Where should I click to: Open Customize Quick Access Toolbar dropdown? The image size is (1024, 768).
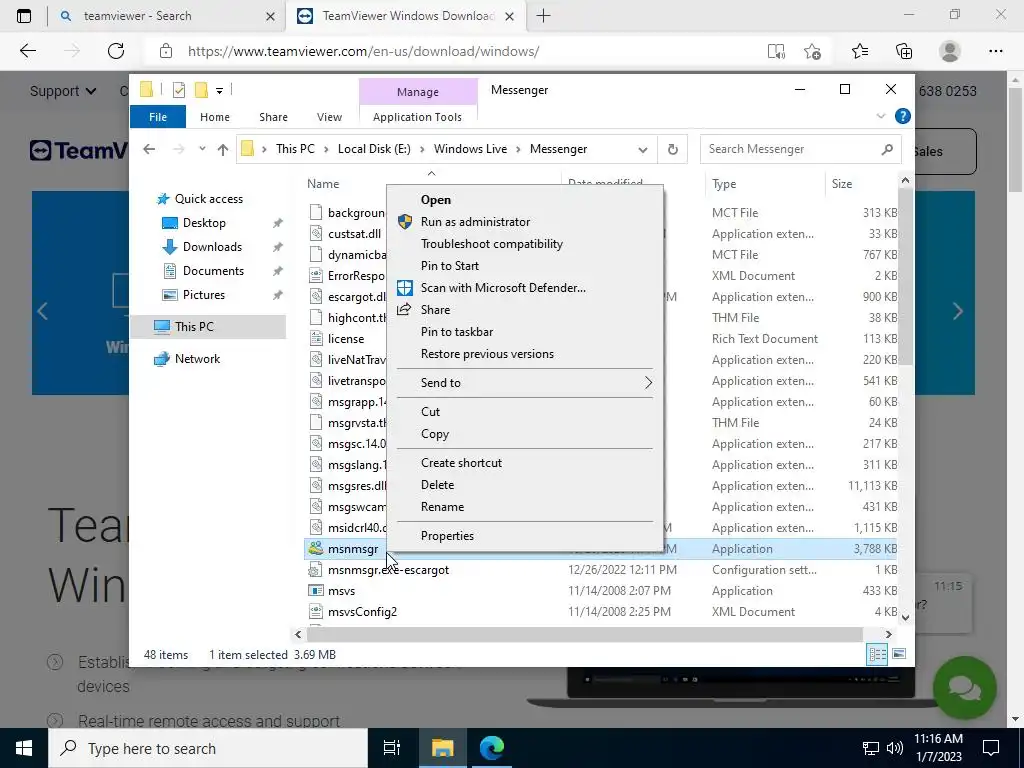[219, 91]
